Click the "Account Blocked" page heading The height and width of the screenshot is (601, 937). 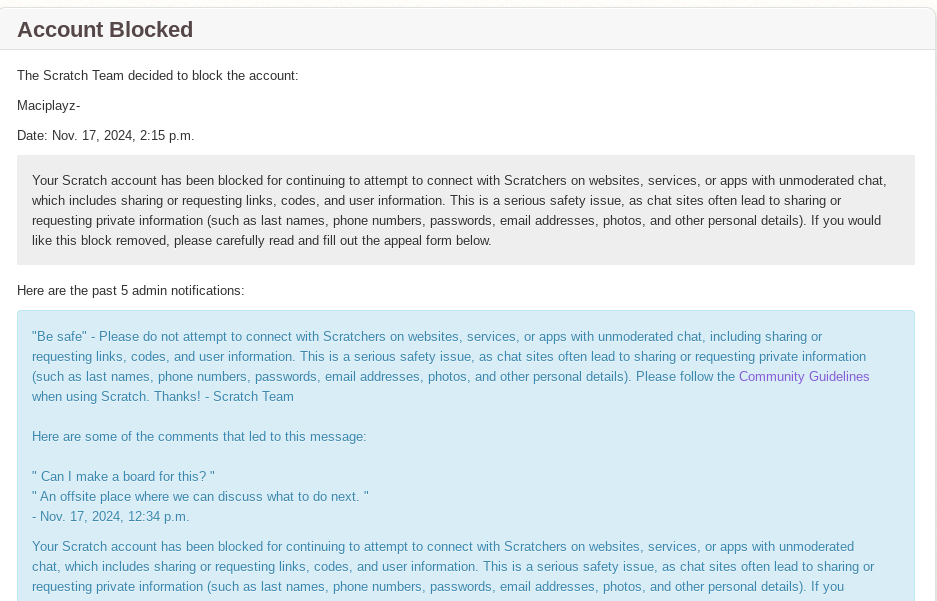[x=105, y=30]
